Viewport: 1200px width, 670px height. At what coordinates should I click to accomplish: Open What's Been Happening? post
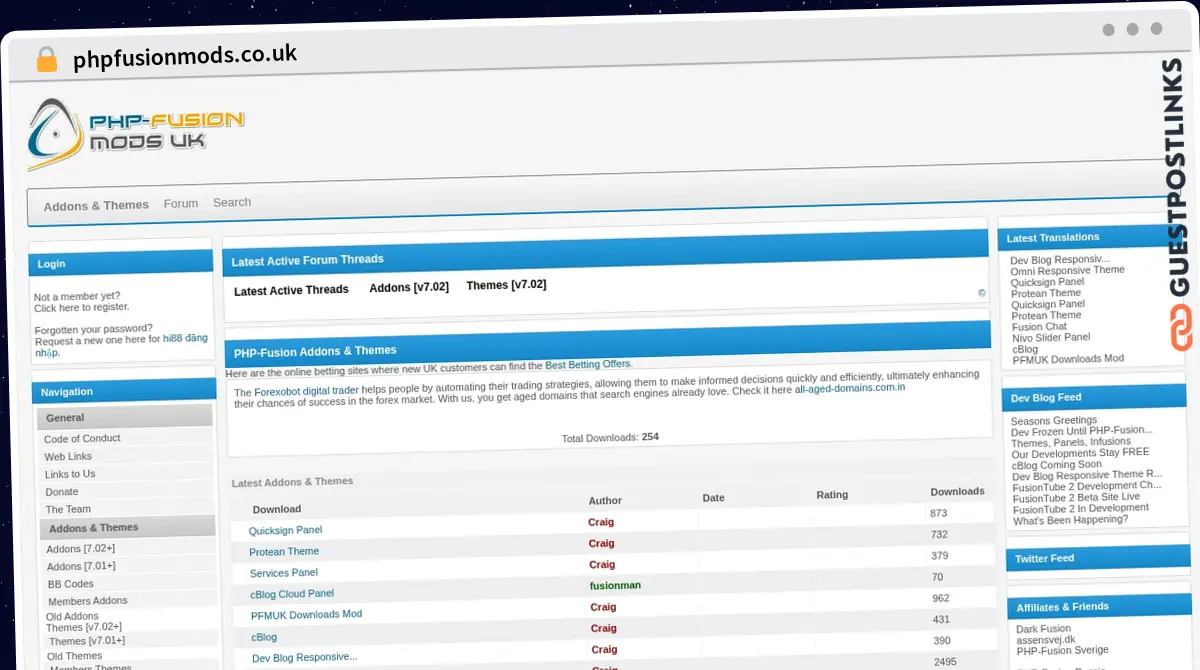point(1071,520)
